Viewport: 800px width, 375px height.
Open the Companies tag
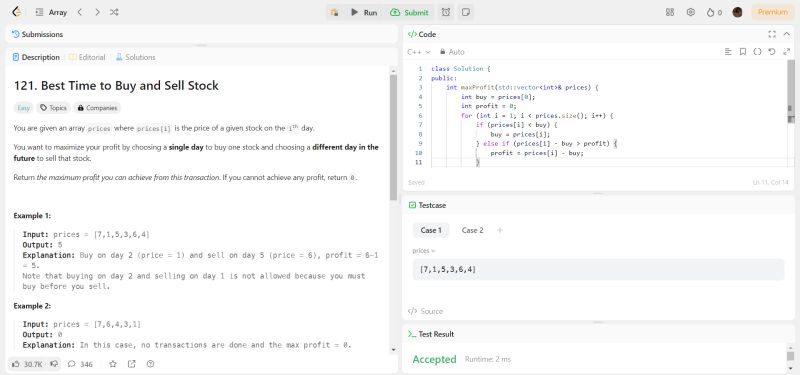coord(97,108)
